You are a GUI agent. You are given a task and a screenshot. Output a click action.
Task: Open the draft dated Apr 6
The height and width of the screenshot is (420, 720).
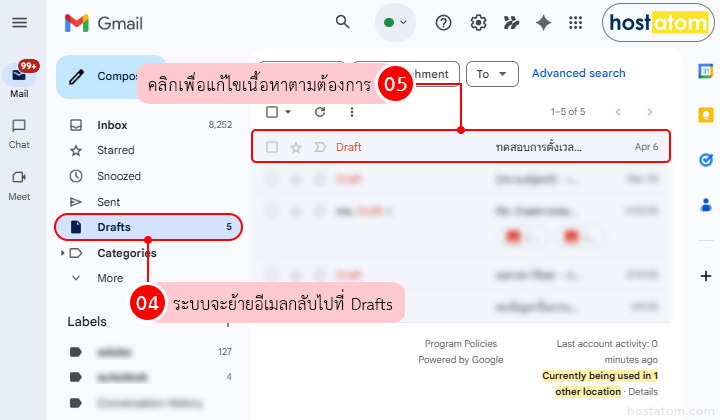(461, 147)
